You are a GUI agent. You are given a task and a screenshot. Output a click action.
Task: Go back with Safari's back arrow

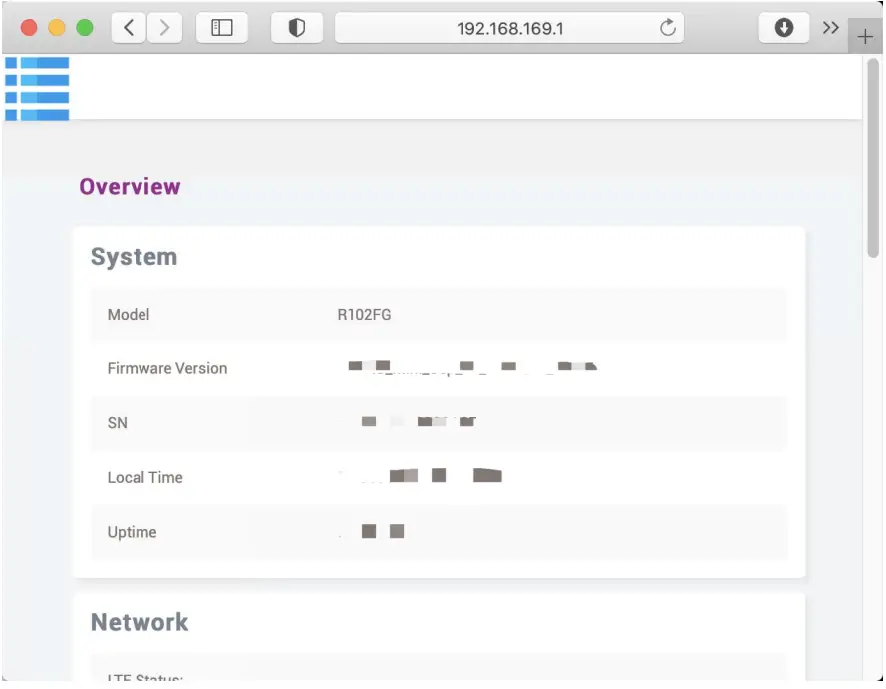point(129,28)
